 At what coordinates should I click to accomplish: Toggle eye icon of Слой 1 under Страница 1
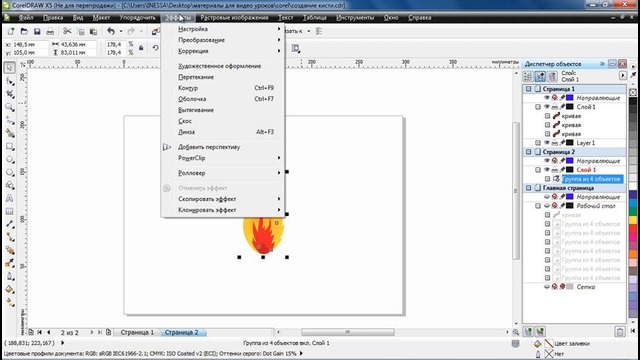547,107
